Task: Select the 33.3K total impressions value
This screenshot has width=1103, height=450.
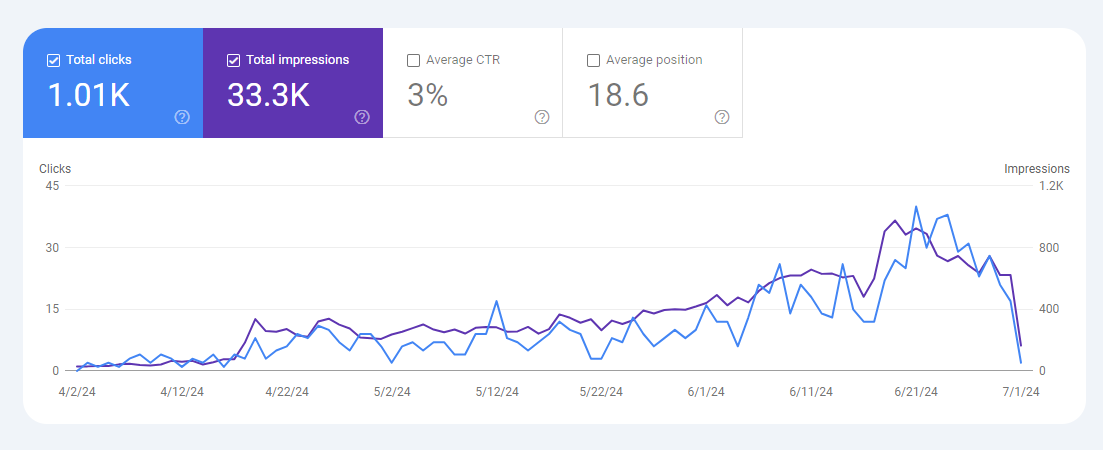Action: pos(268,95)
